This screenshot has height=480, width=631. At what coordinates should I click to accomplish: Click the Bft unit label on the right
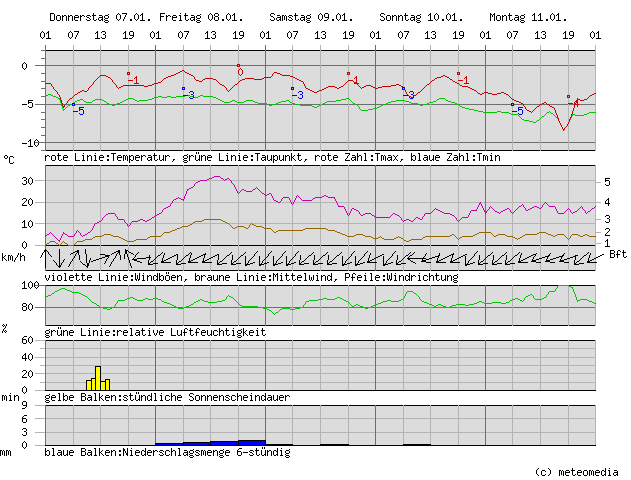[x=617, y=255]
